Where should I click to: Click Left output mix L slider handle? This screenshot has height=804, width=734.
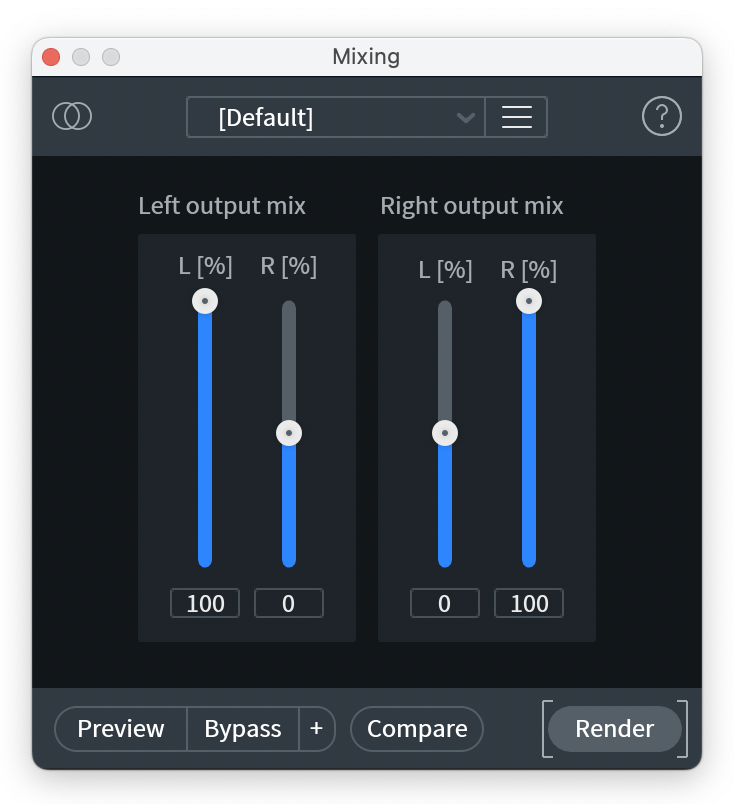pyautogui.click(x=205, y=301)
